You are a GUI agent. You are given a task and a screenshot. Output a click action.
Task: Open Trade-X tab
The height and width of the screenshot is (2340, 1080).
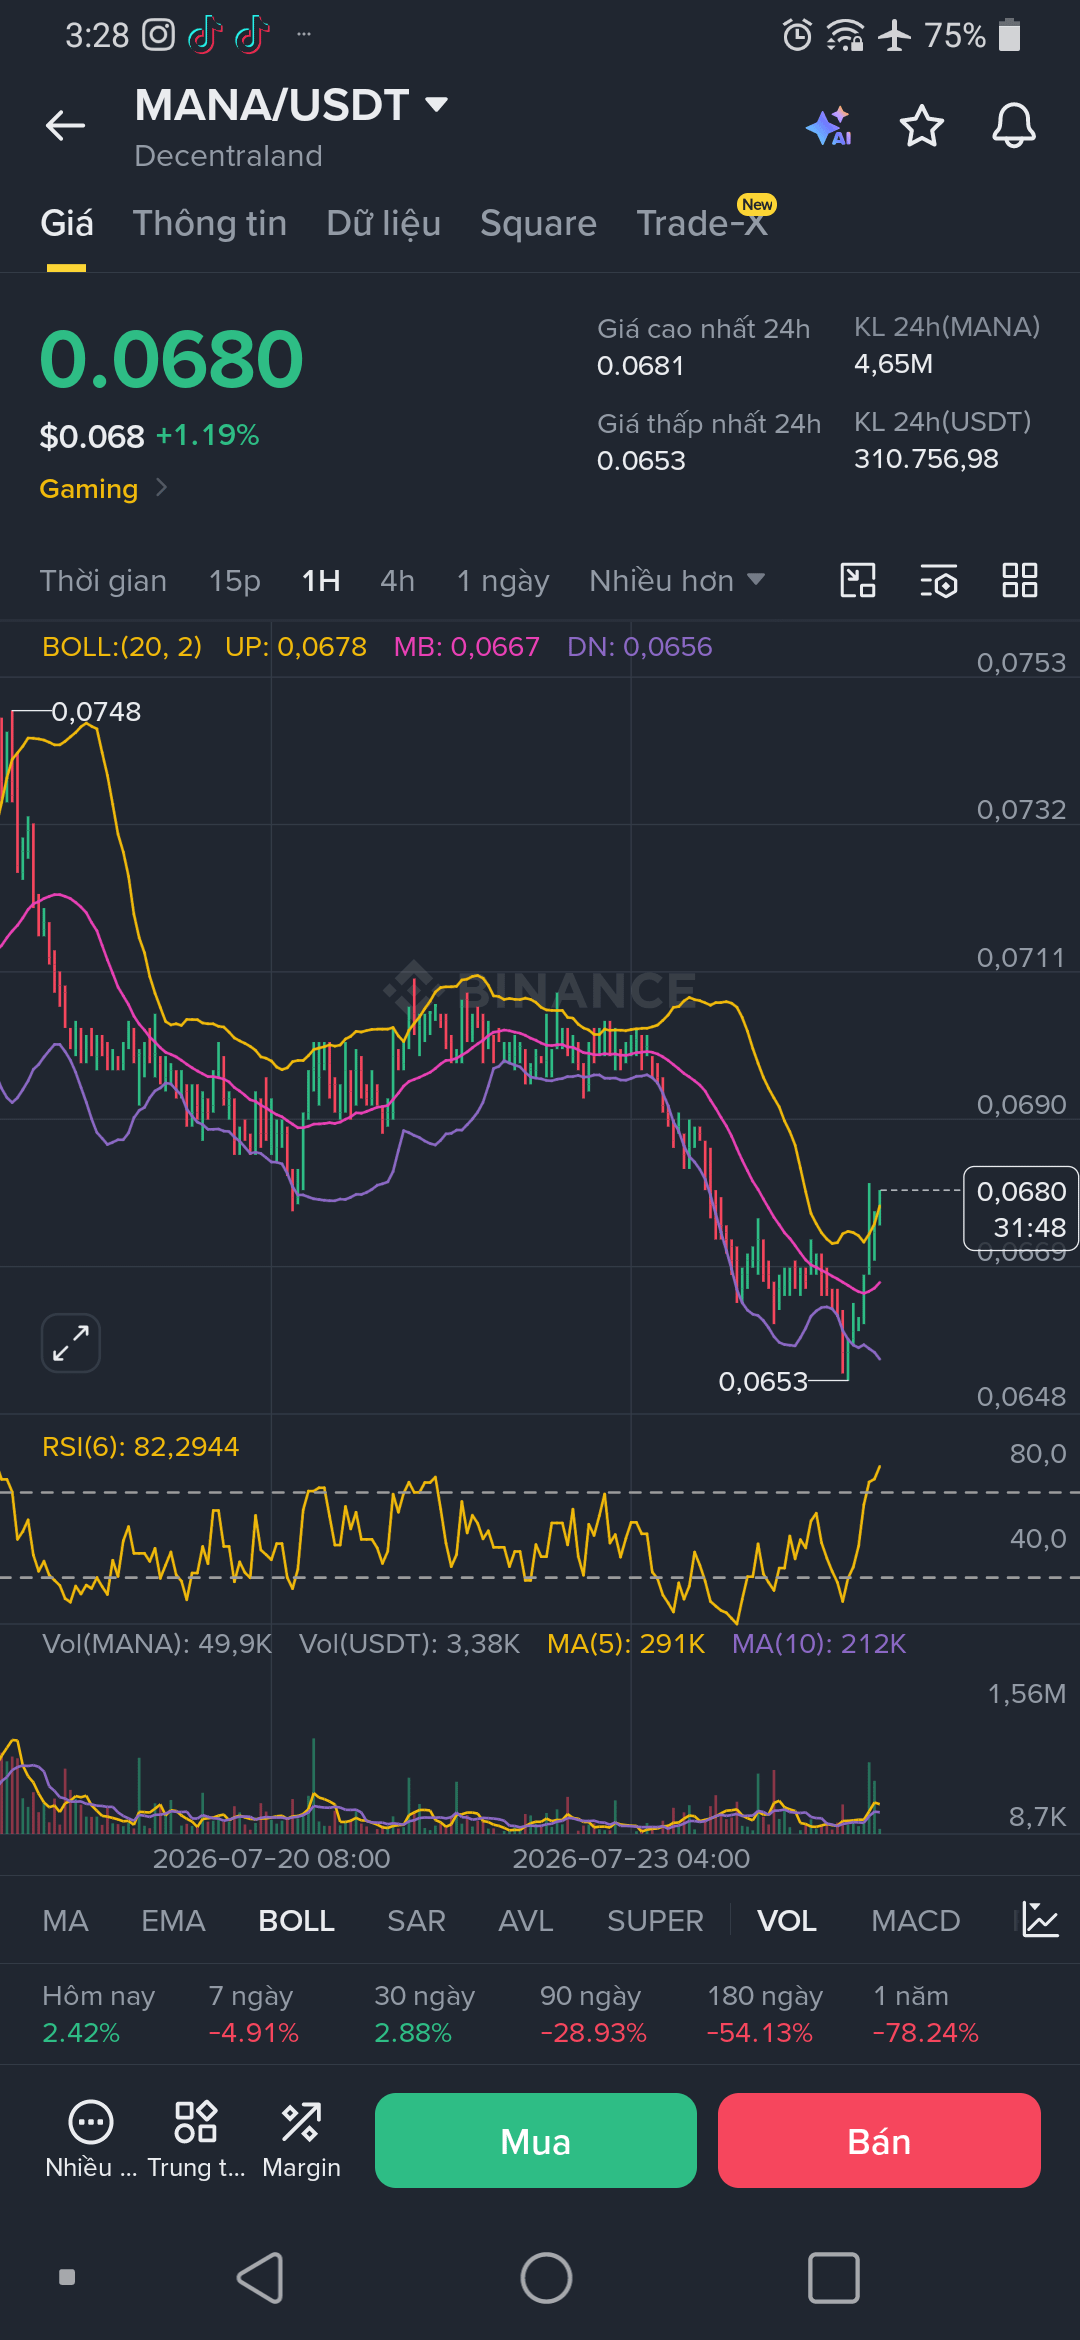point(702,223)
